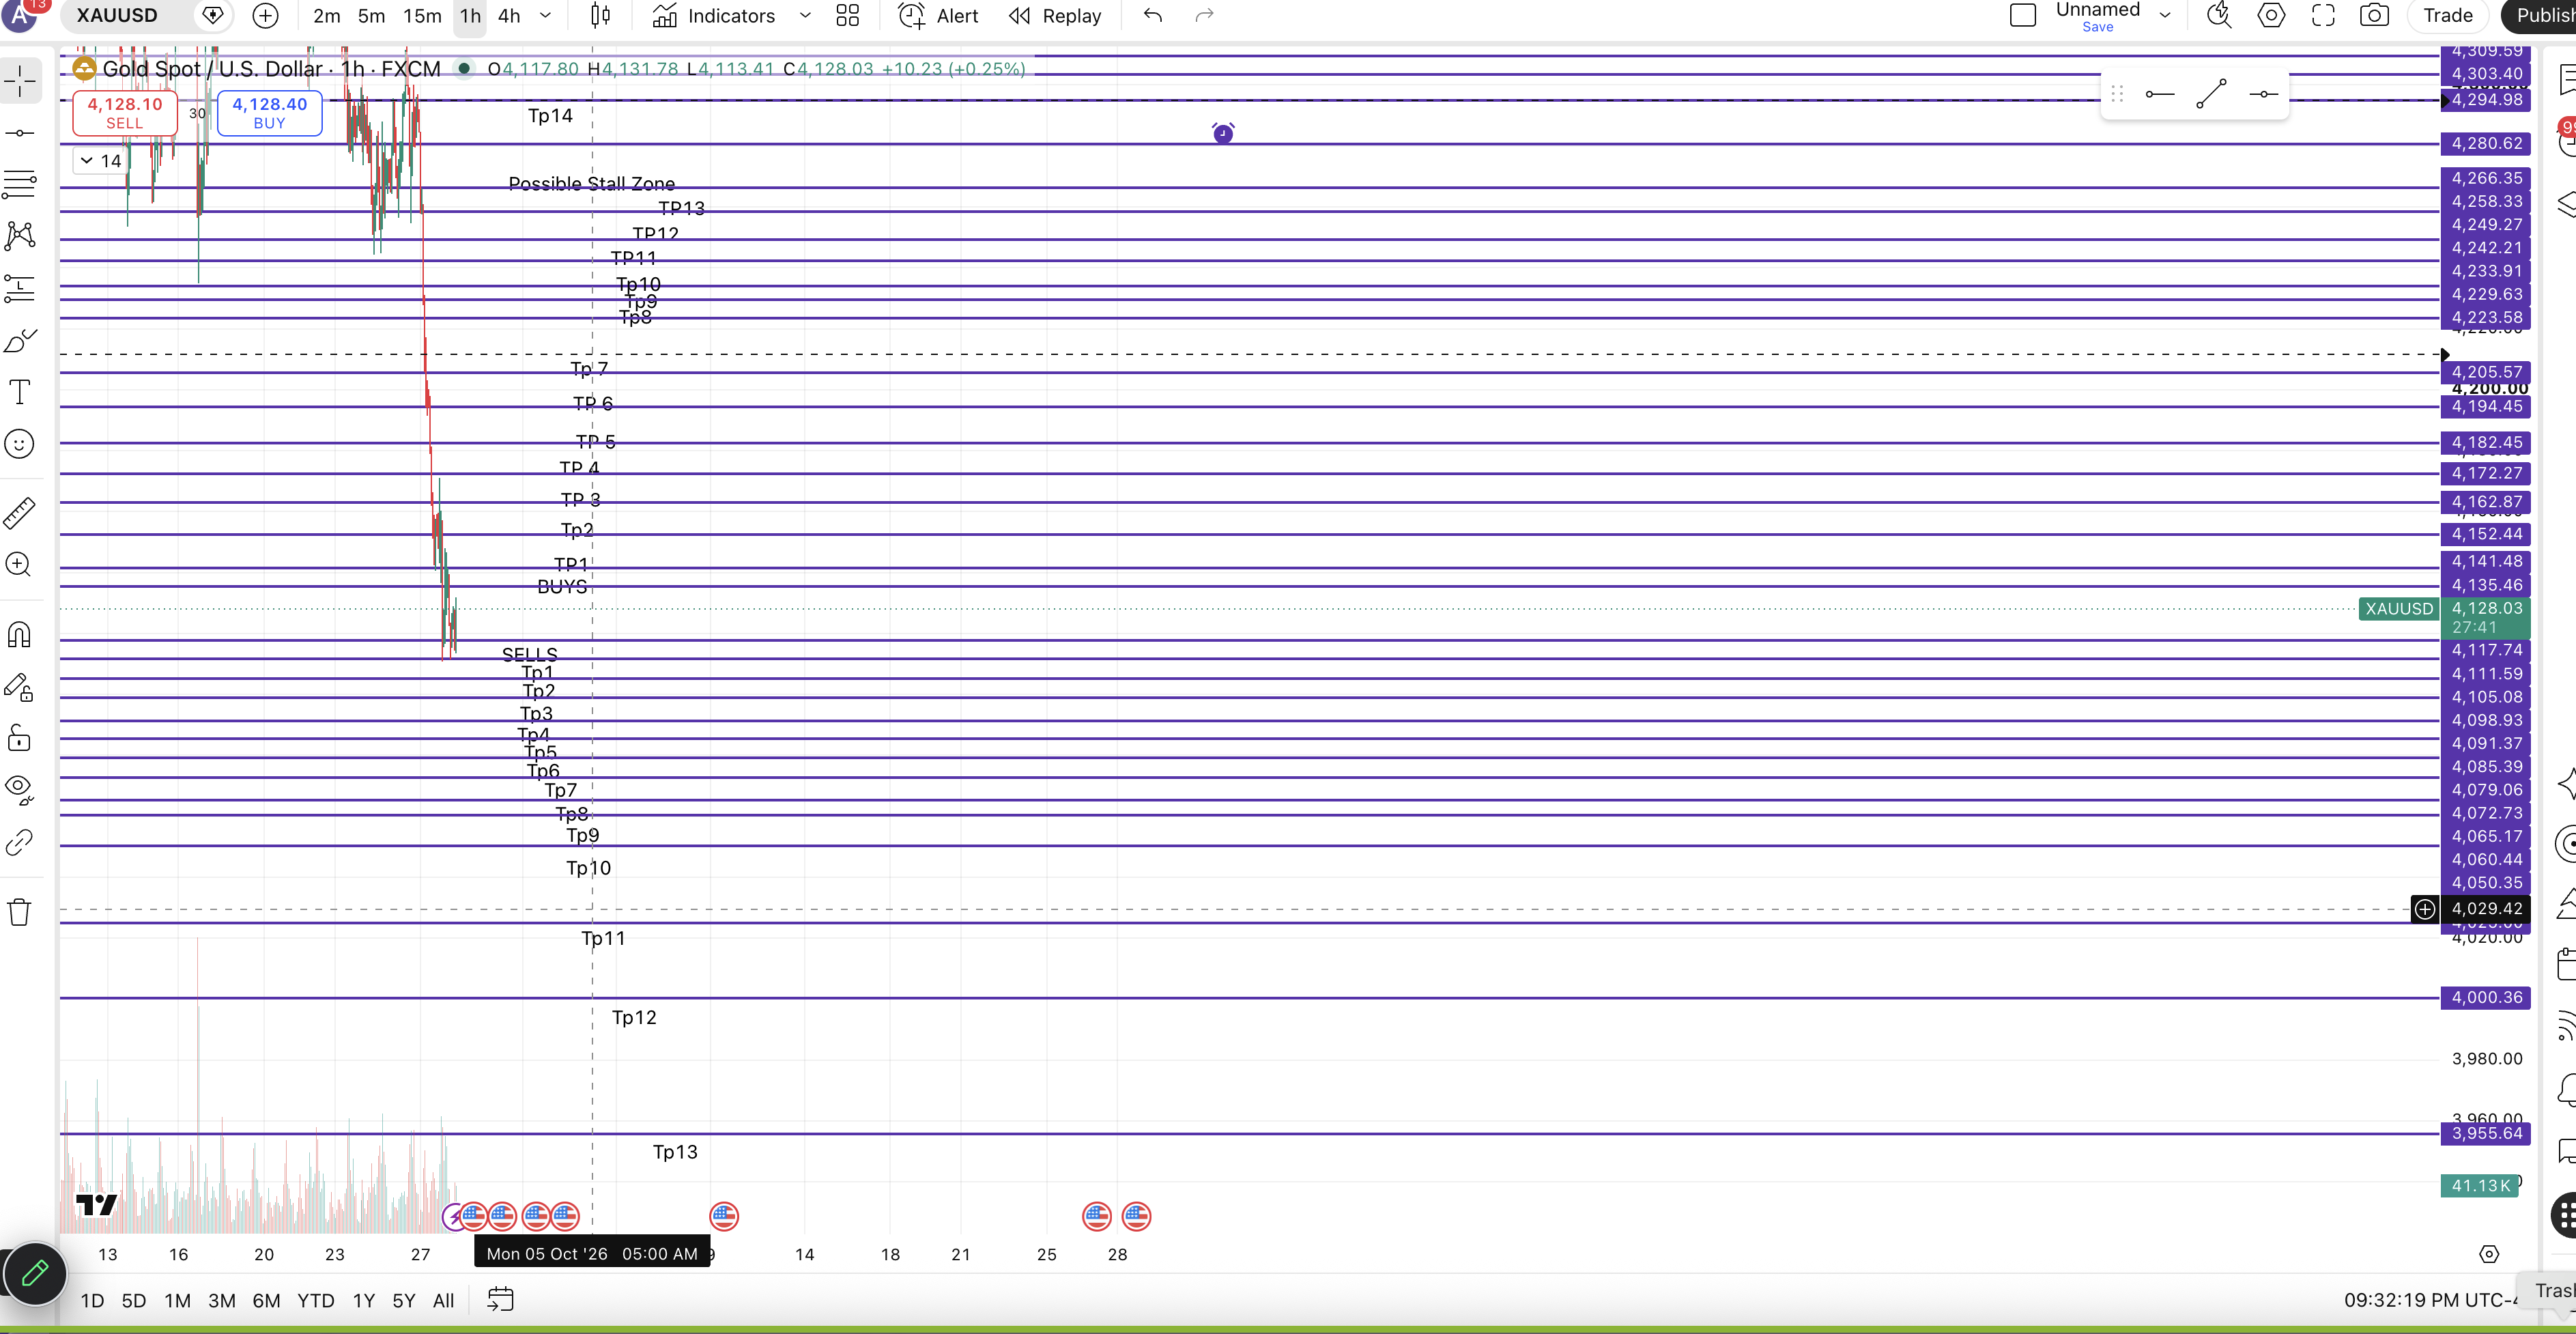Expand the indicator favorites dropdown arrow
Viewport: 2576px width, 1334px height.
(x=805, y=16)
